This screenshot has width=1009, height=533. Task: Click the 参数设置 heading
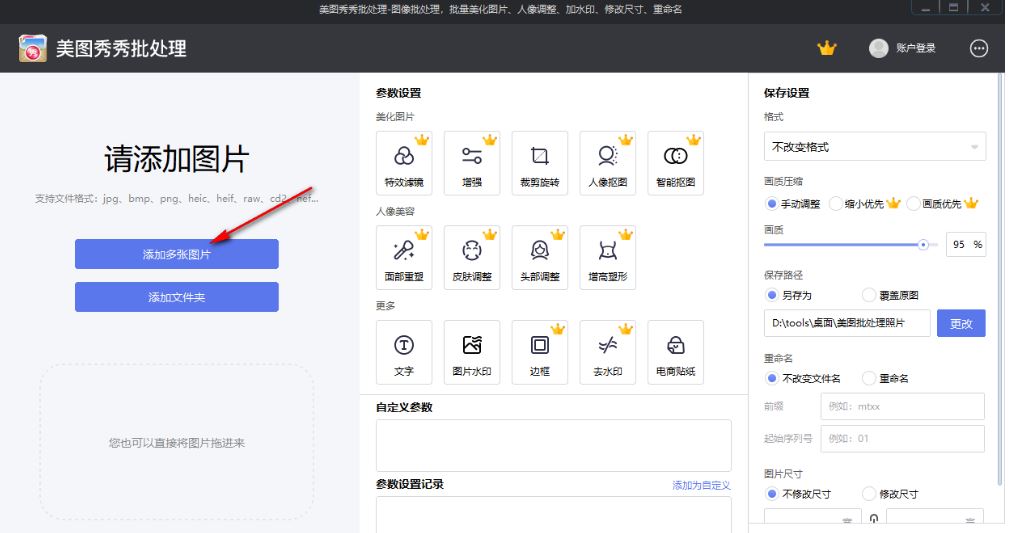(x=398, y=93)
